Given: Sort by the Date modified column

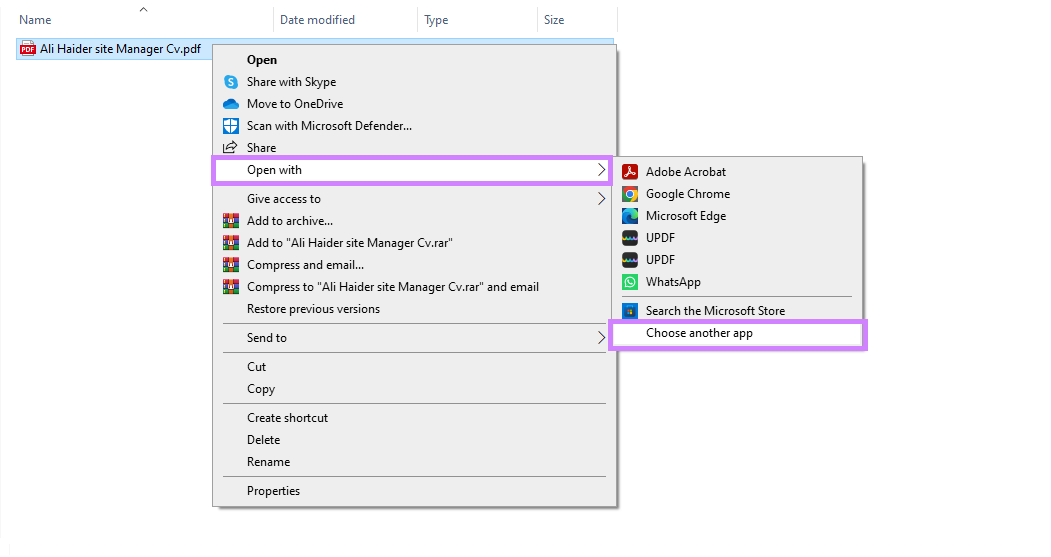Looking at the screenshot, I should tap(317, 20).
